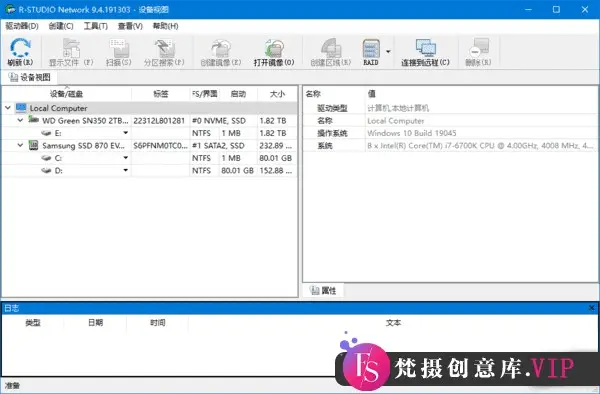Click serial 22312L801281 cell
Viewport: 600px width, 394px height.
coord(159,120)
